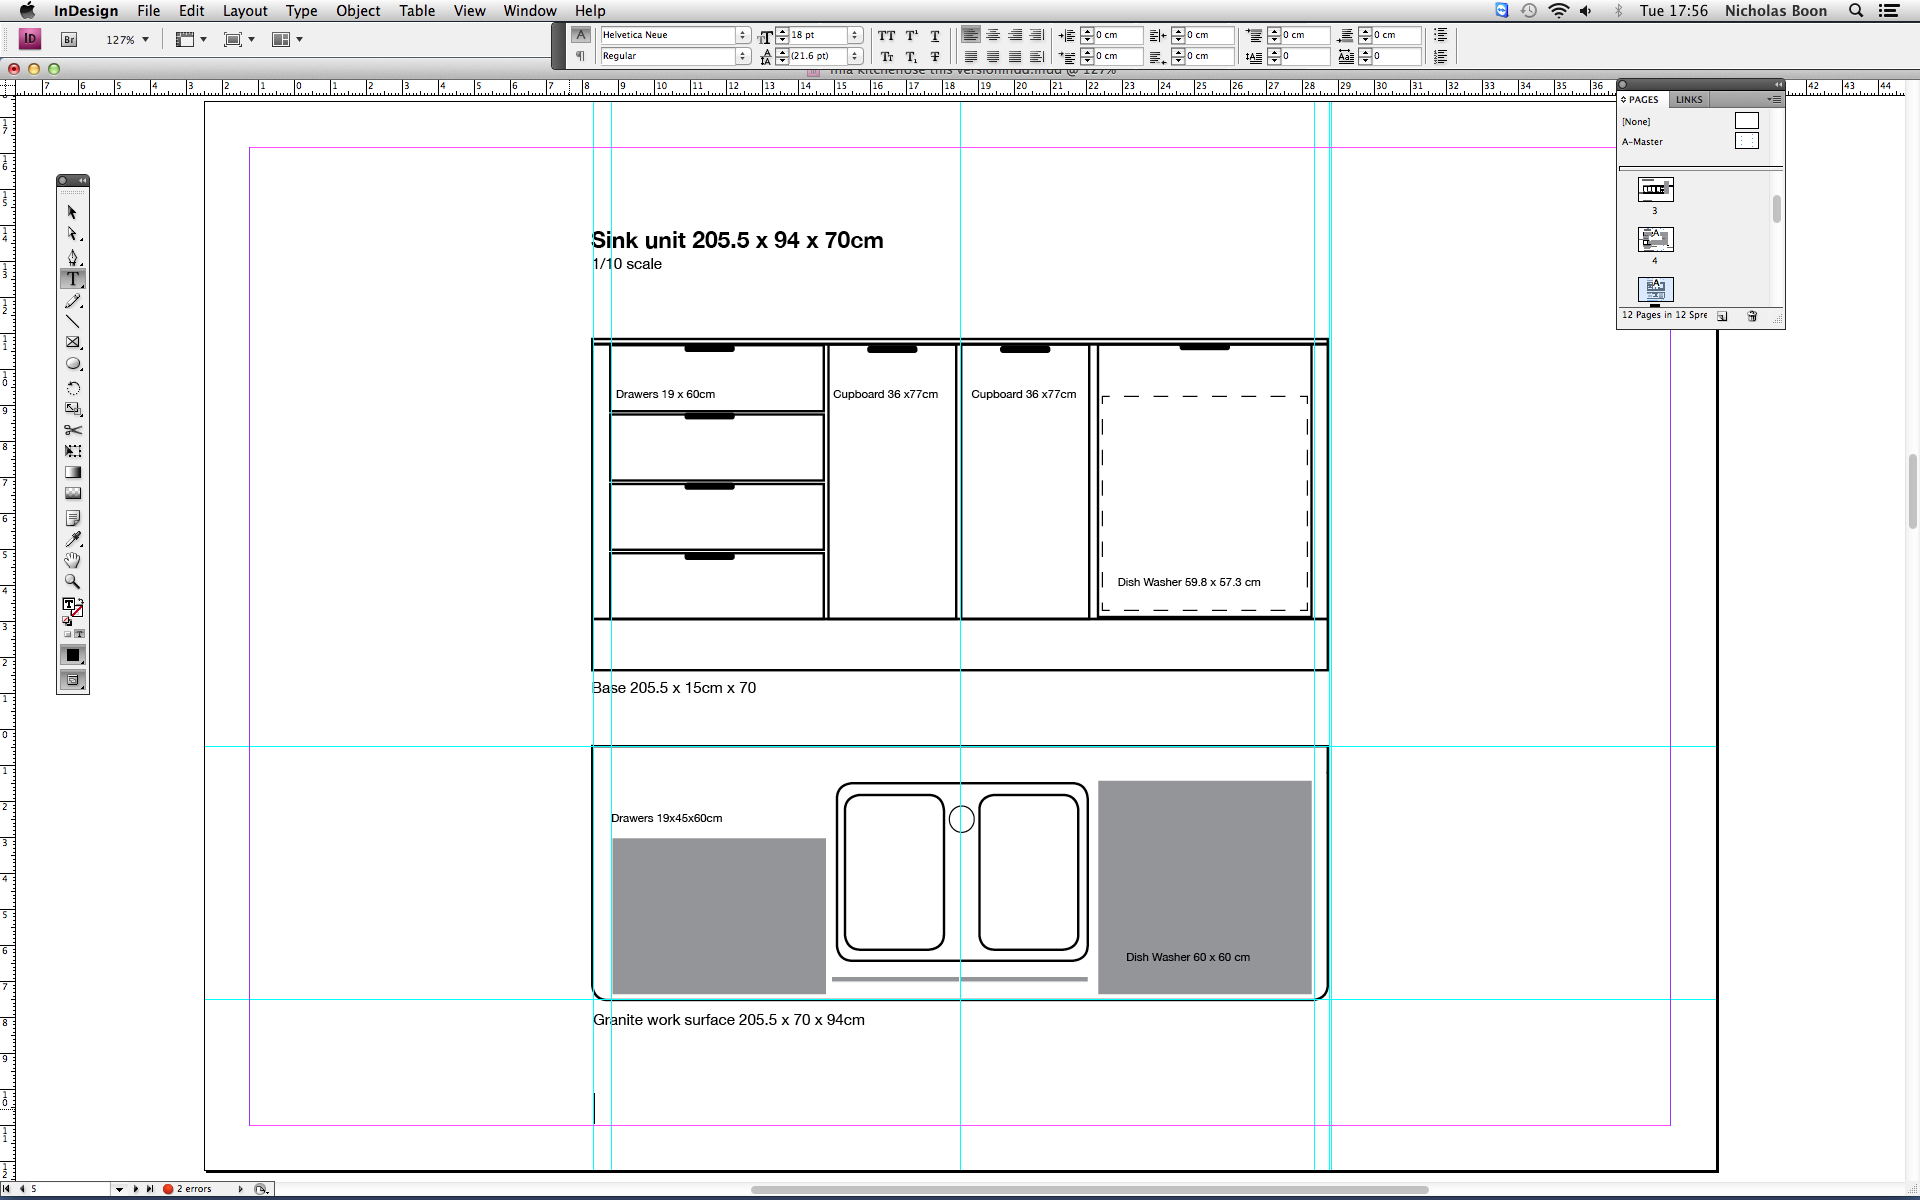Open font size 18 pt dropdown
Viewport: 1920px width, 1200px height.
855,35
